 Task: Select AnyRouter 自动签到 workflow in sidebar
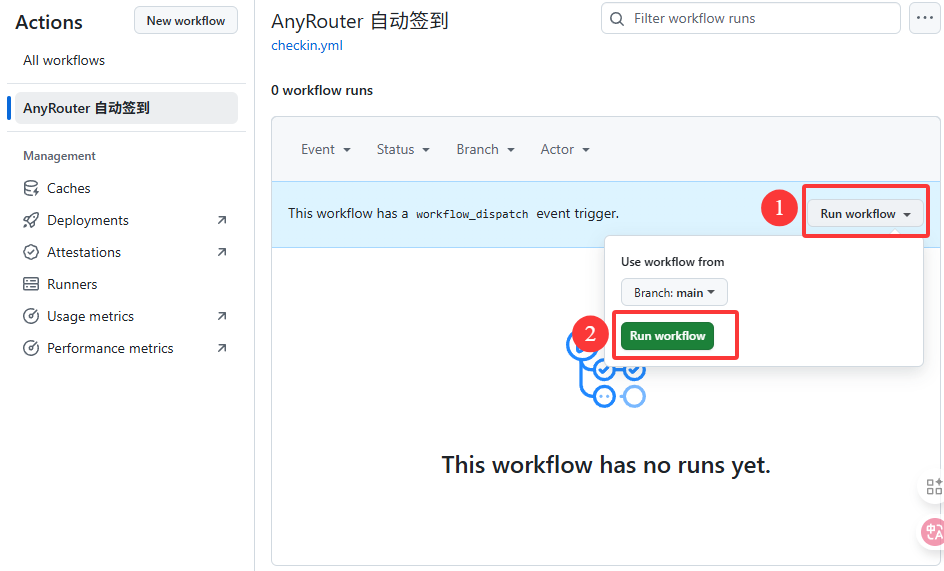(126, 108)
